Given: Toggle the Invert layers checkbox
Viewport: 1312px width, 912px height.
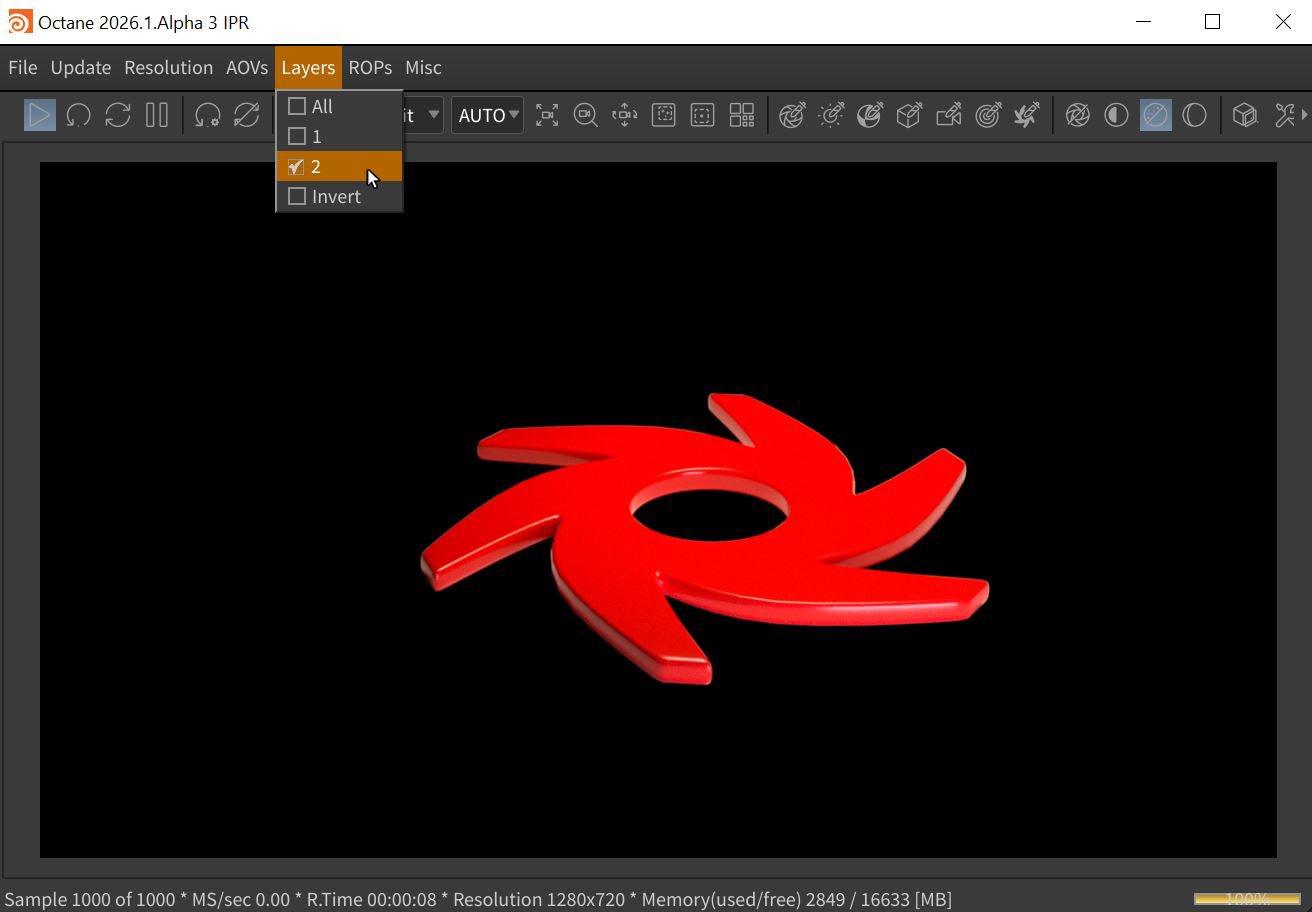Looking at the screenshot, I should pyautogui.click(x=297, y=196).
